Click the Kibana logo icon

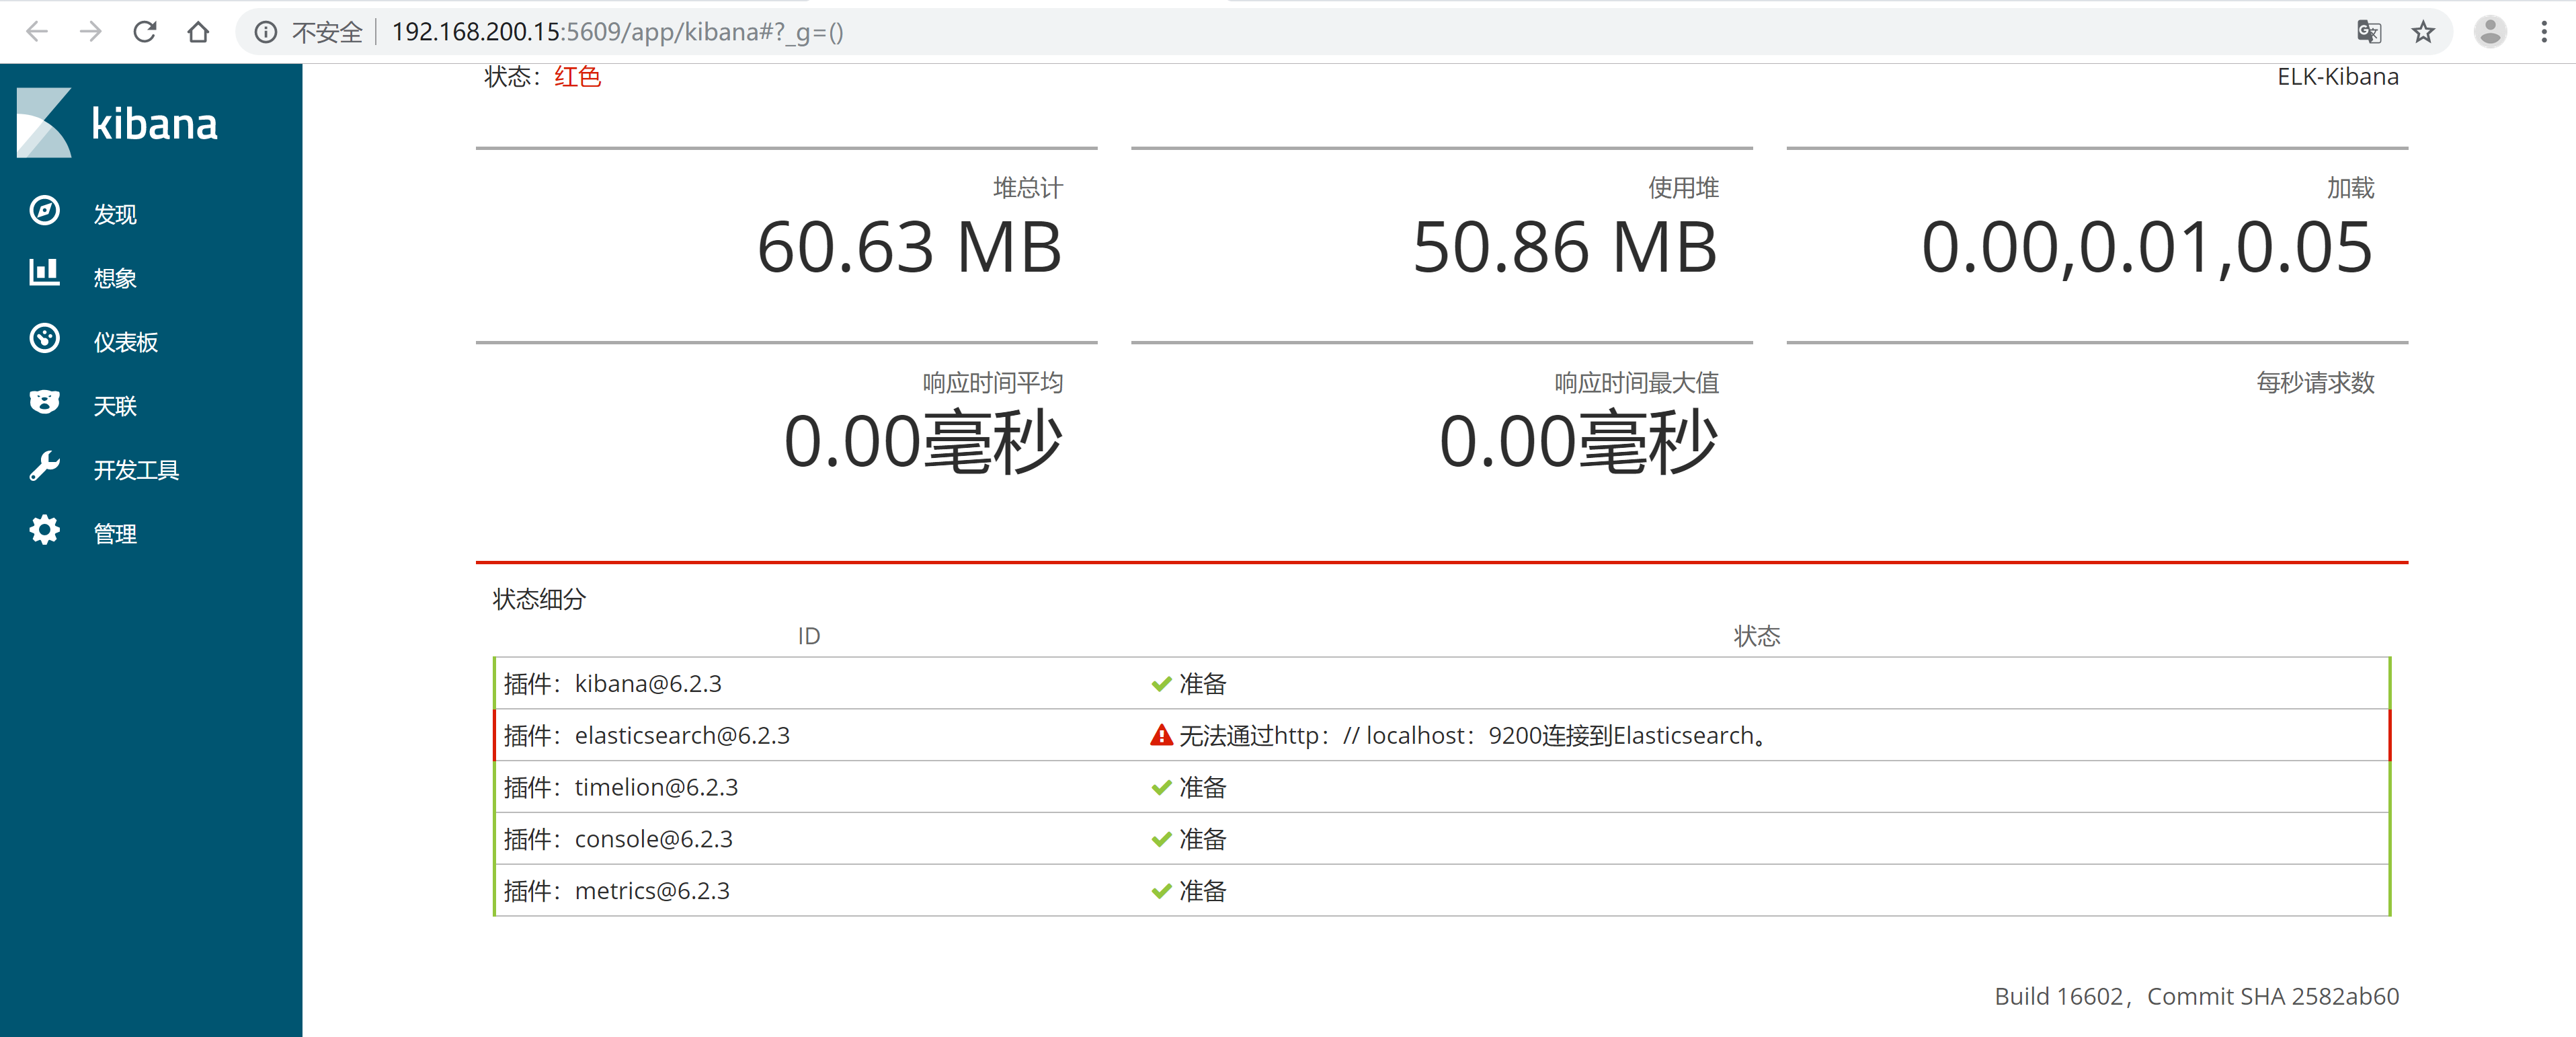[x=44, y=122]
